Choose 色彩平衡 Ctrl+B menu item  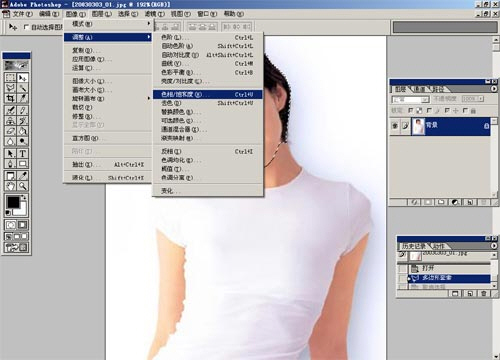click(208, 72)
